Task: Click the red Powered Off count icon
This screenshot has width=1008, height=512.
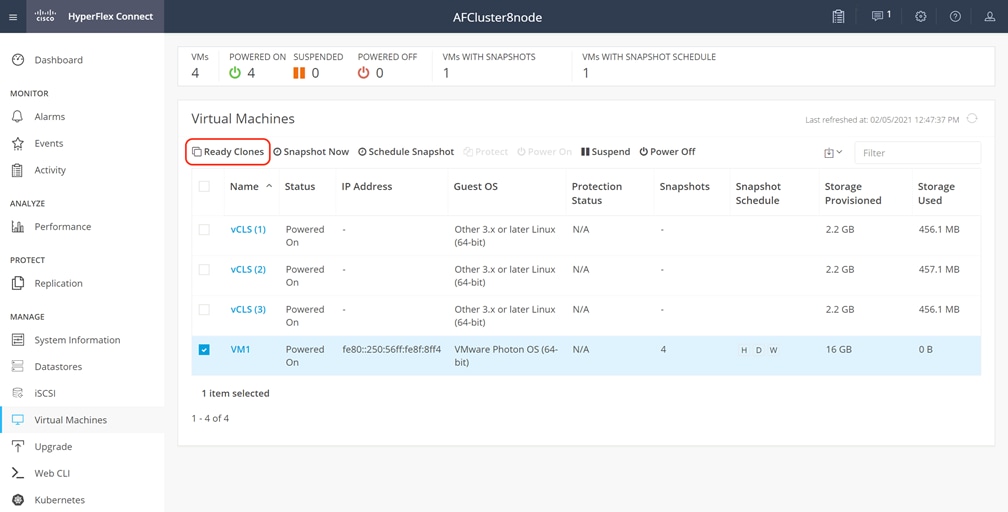Action: point(364,73)
